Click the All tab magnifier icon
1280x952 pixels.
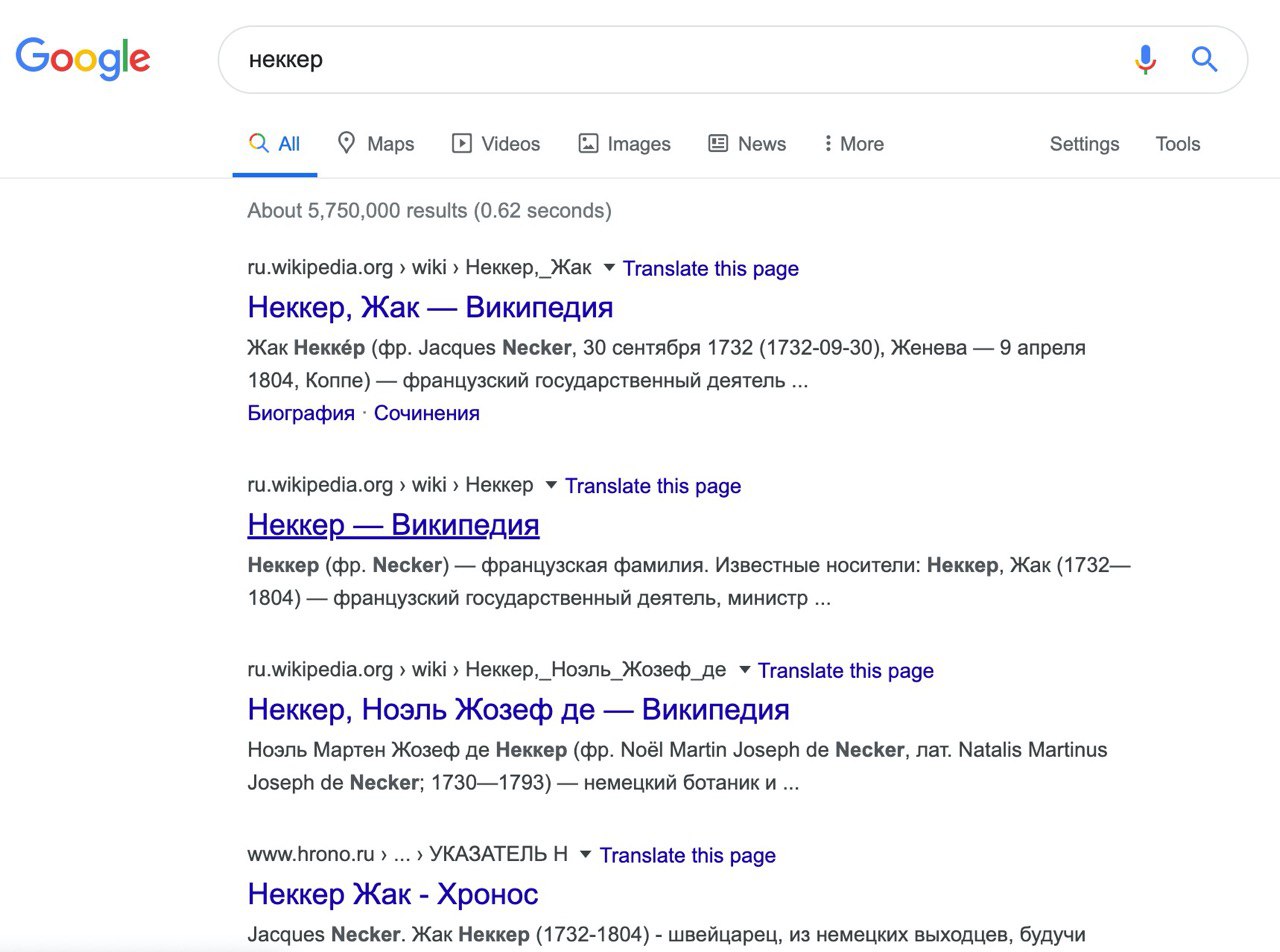click(259, 143)
